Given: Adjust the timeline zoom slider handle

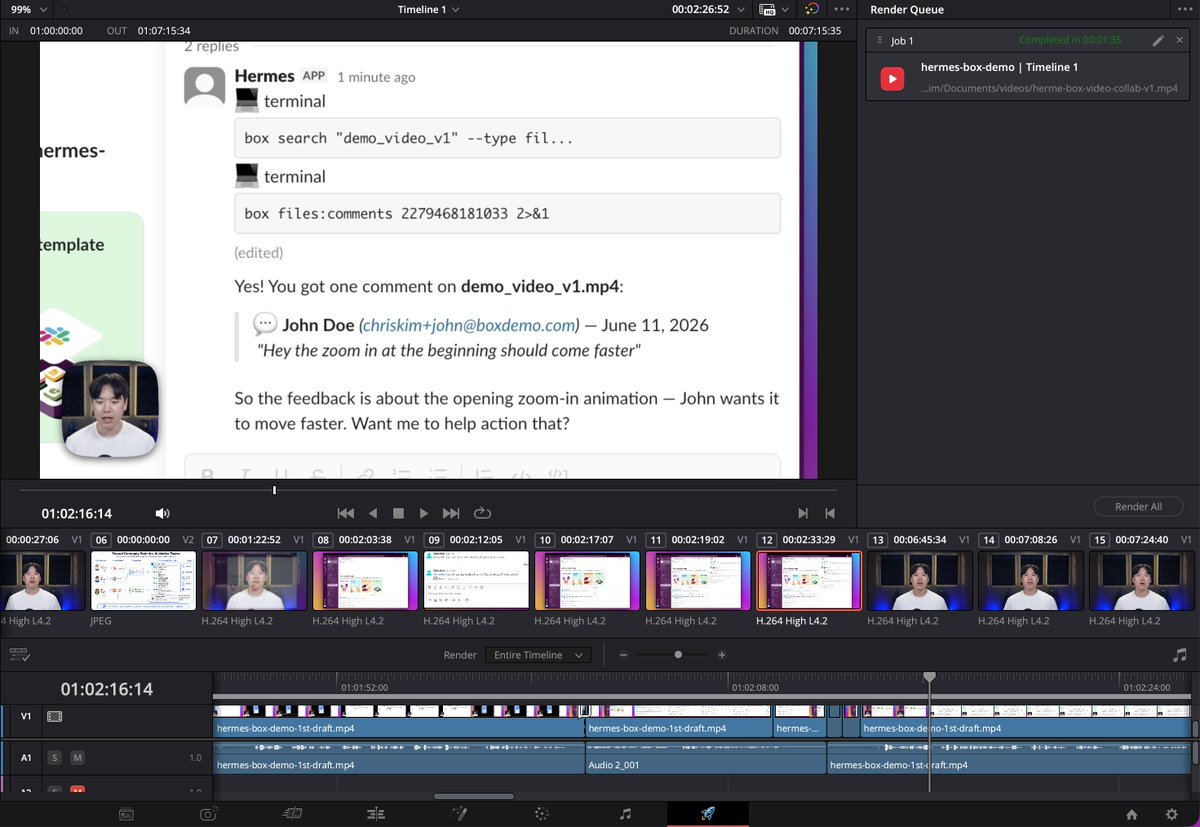Looking at the screenshot, I should coord(678,655).
